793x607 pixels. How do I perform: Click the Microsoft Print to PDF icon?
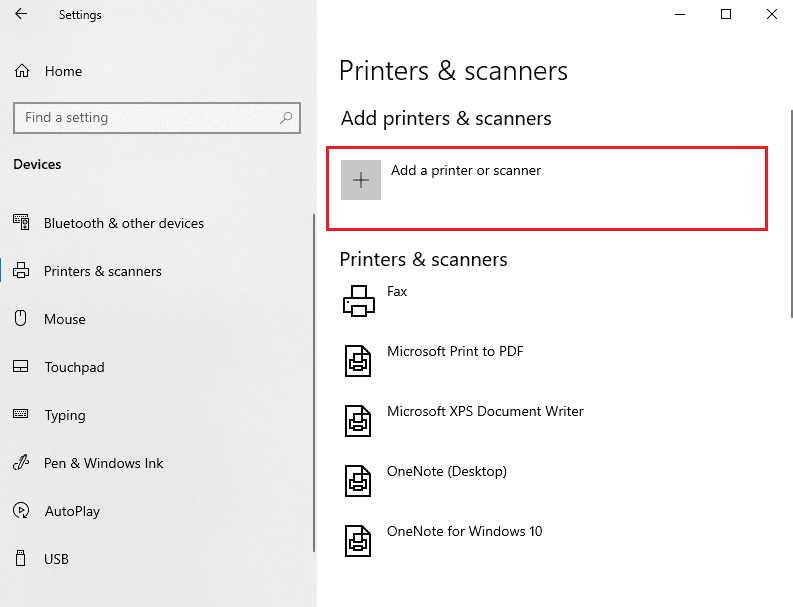[x=358, y=361]
